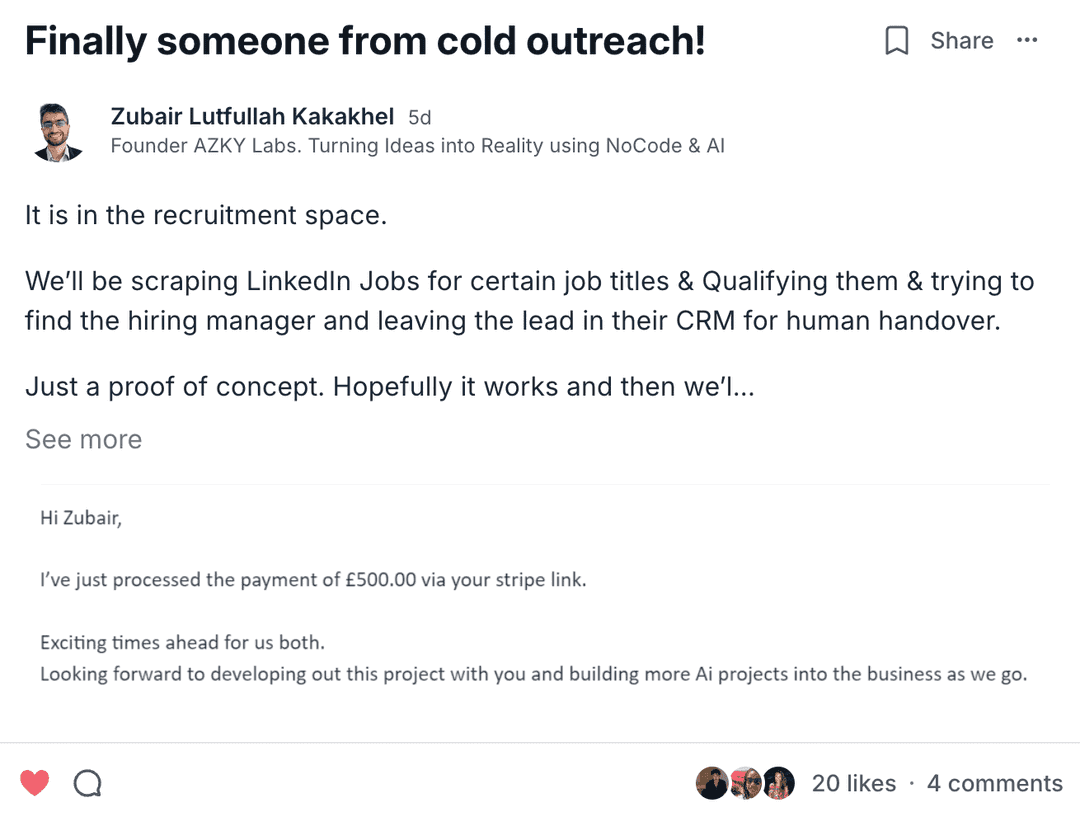Open Zubair's profile avatar photo

[57, 131]
